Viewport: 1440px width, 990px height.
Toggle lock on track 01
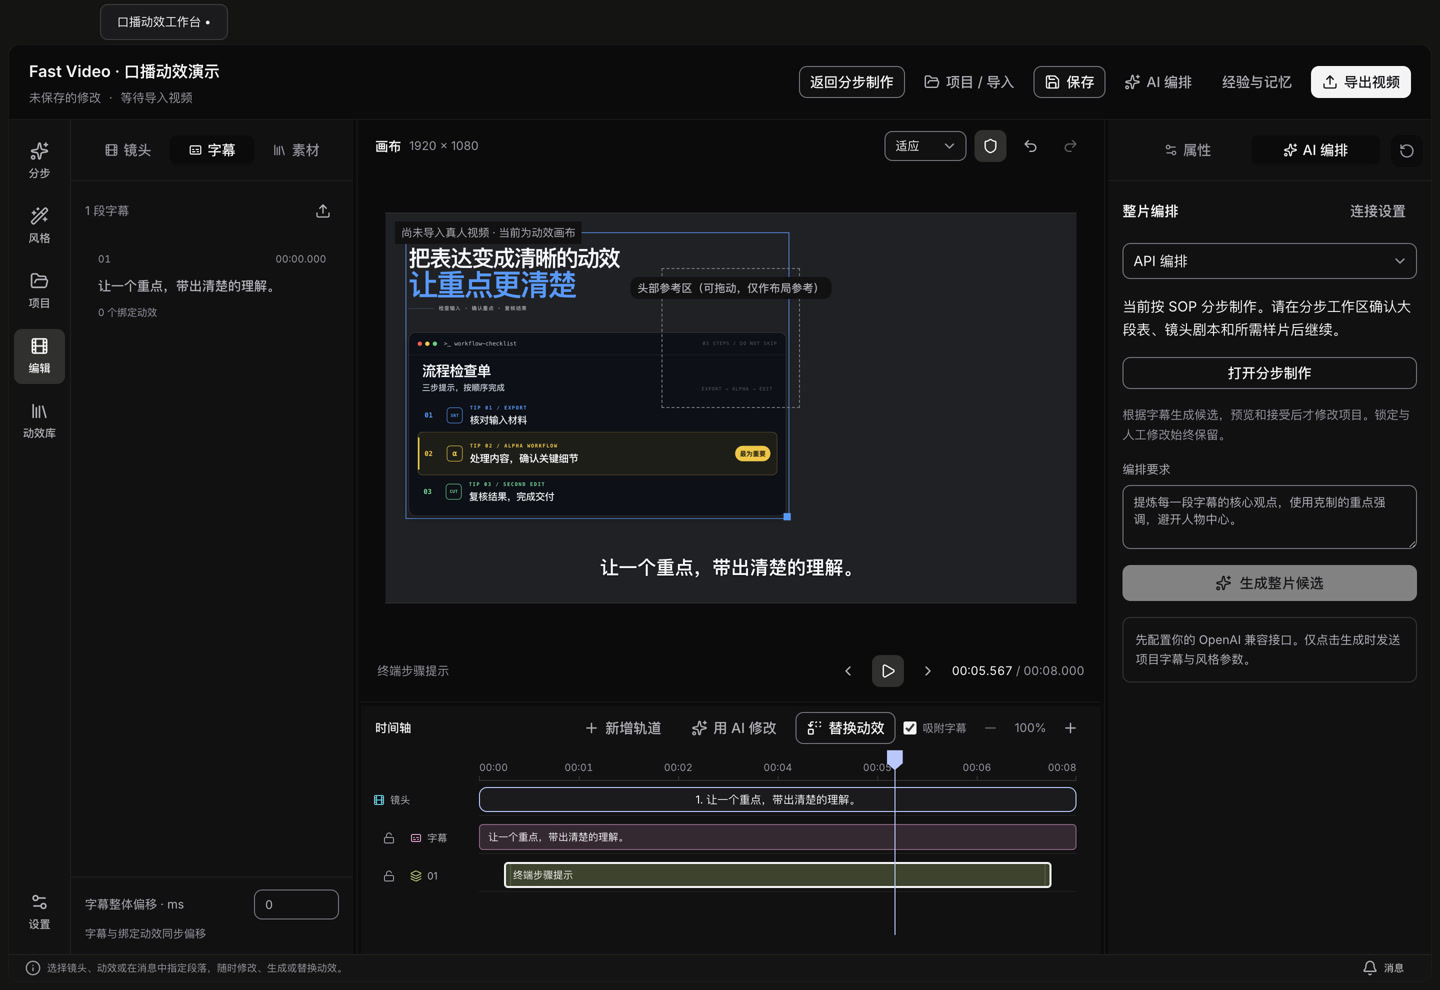point(389,876)
